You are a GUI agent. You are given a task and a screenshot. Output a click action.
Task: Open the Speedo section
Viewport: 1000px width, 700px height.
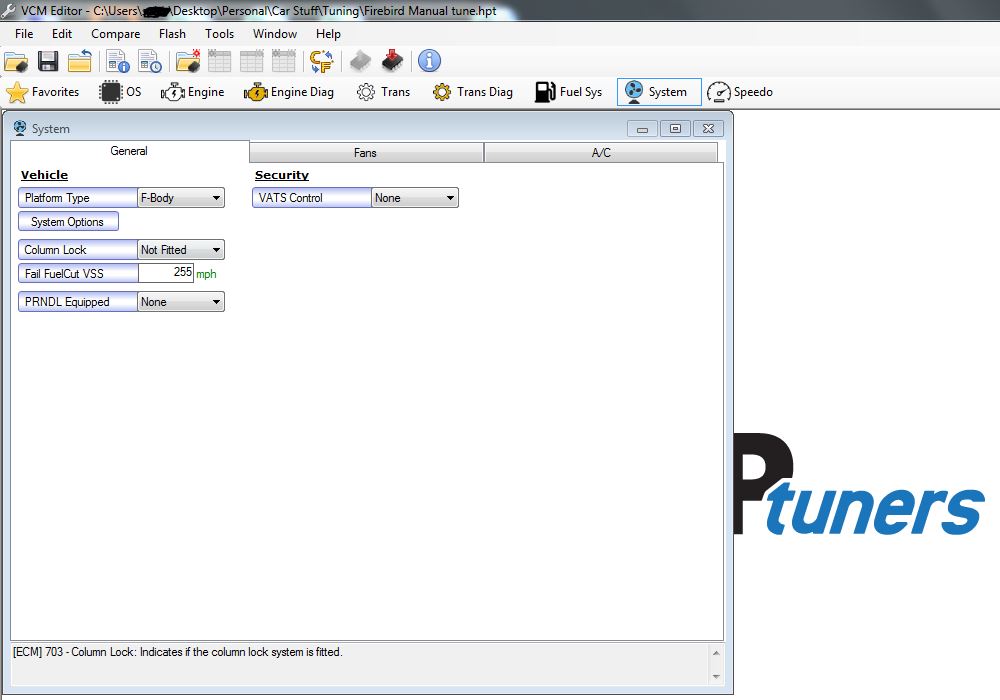click(739, 92)
